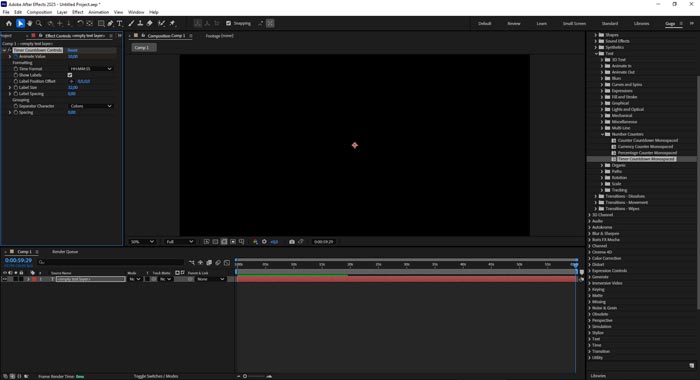This screenshot has height=380, width=700.
Task: Click the current time 0:00:59:29 display
Action: tap(18, 260)
